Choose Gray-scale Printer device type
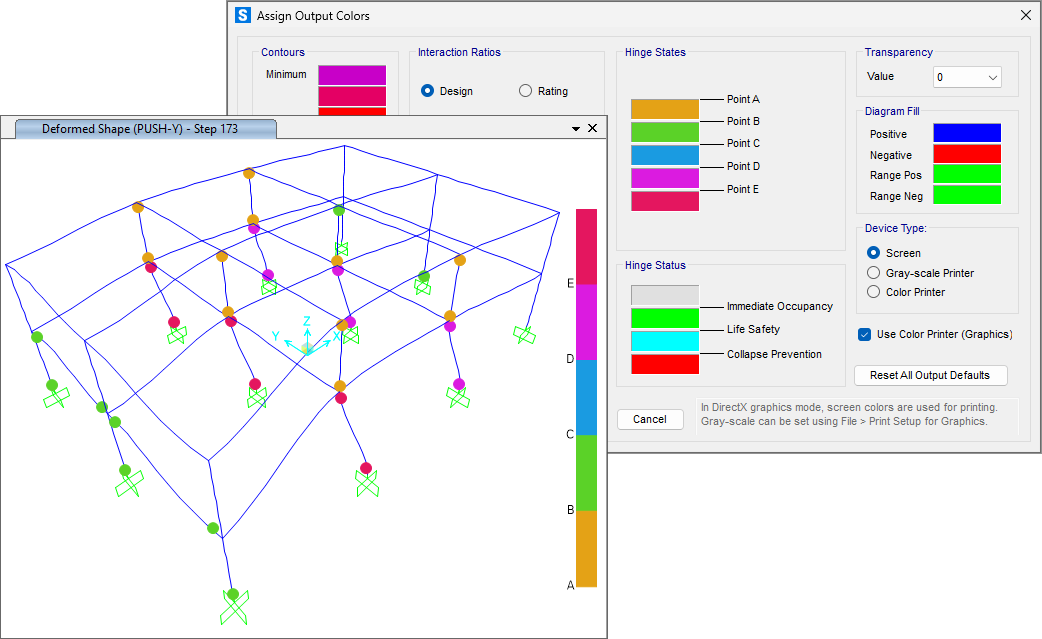This screenshot has height=639, width=1042. pyautogui.click(x=874, y=273)
